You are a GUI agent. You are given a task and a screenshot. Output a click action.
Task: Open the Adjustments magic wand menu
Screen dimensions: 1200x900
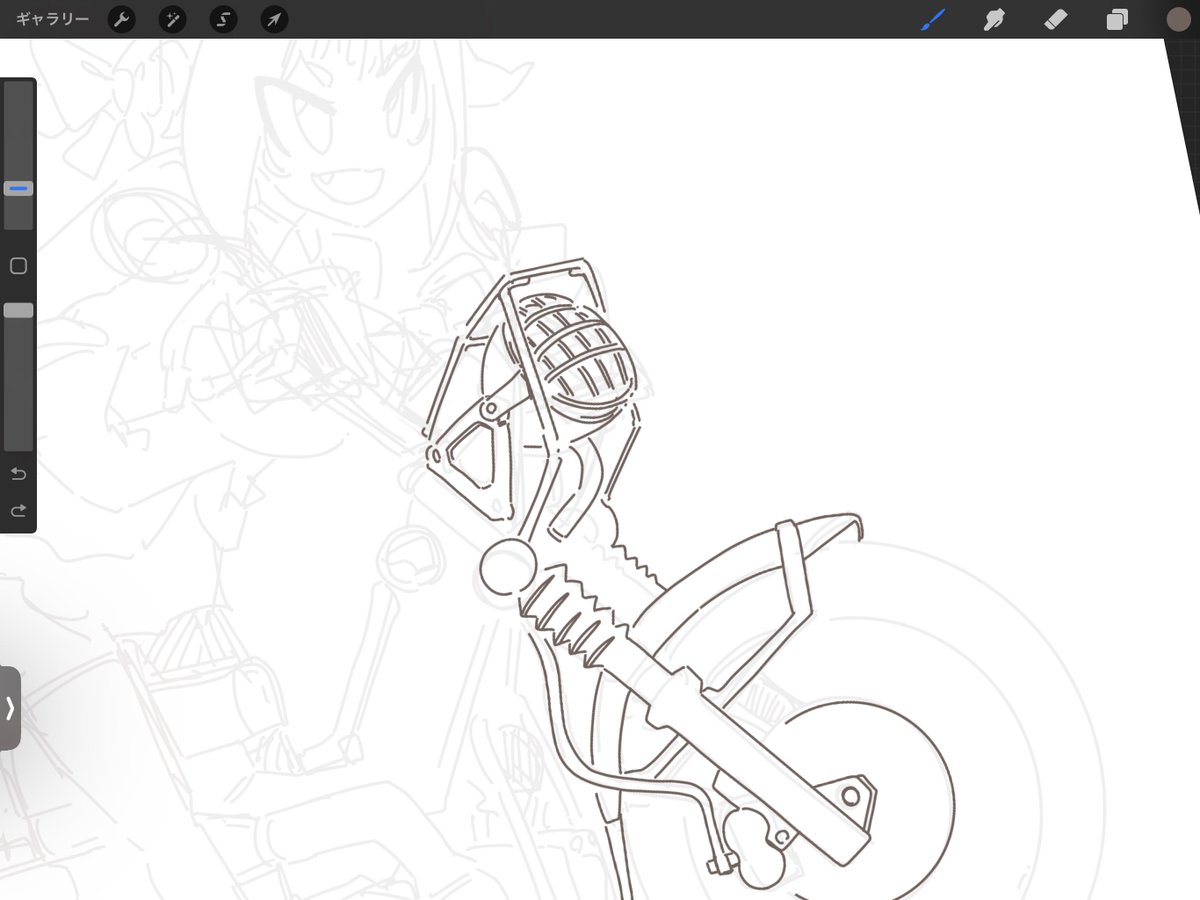coord(173,19)
